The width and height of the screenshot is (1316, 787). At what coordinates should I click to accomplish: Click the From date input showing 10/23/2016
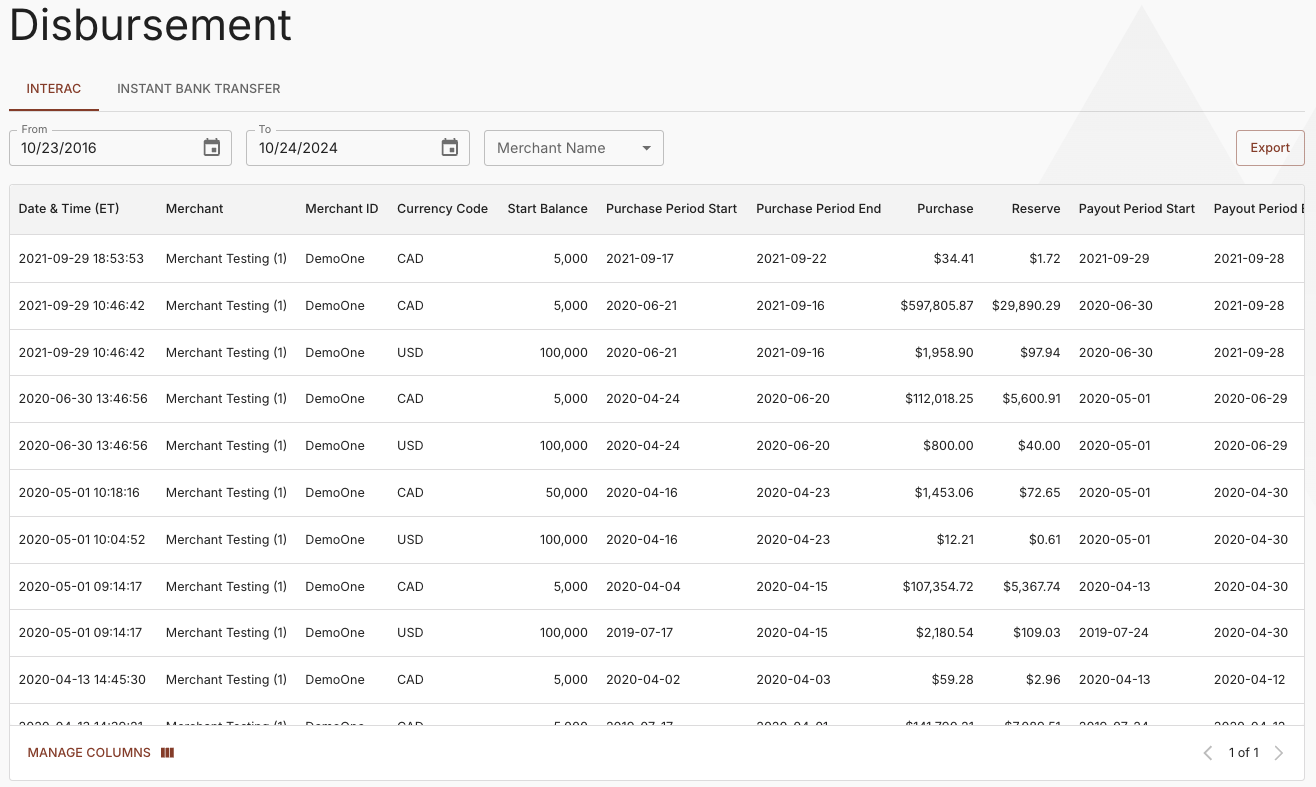pyautogui.click(x=100, y=147)
